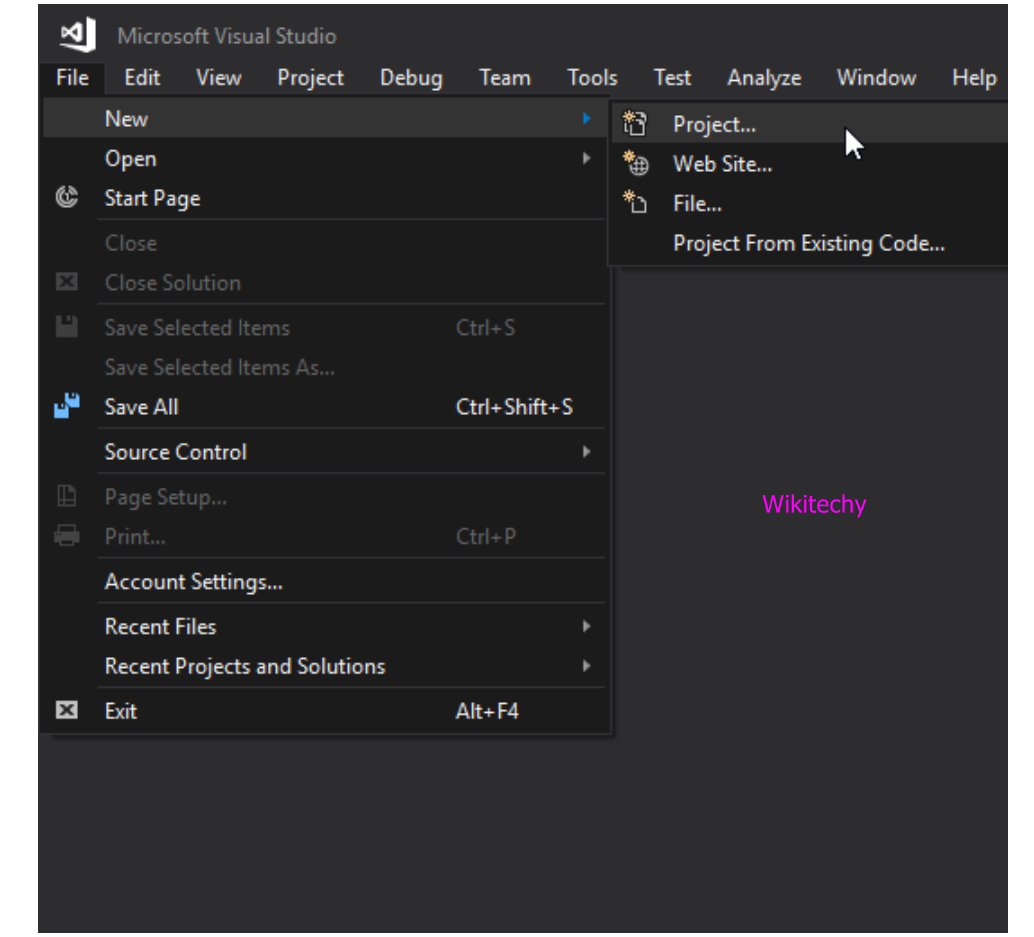Open the Analyze menu
The image size is (1034, 937).
[x=764, y=78]
